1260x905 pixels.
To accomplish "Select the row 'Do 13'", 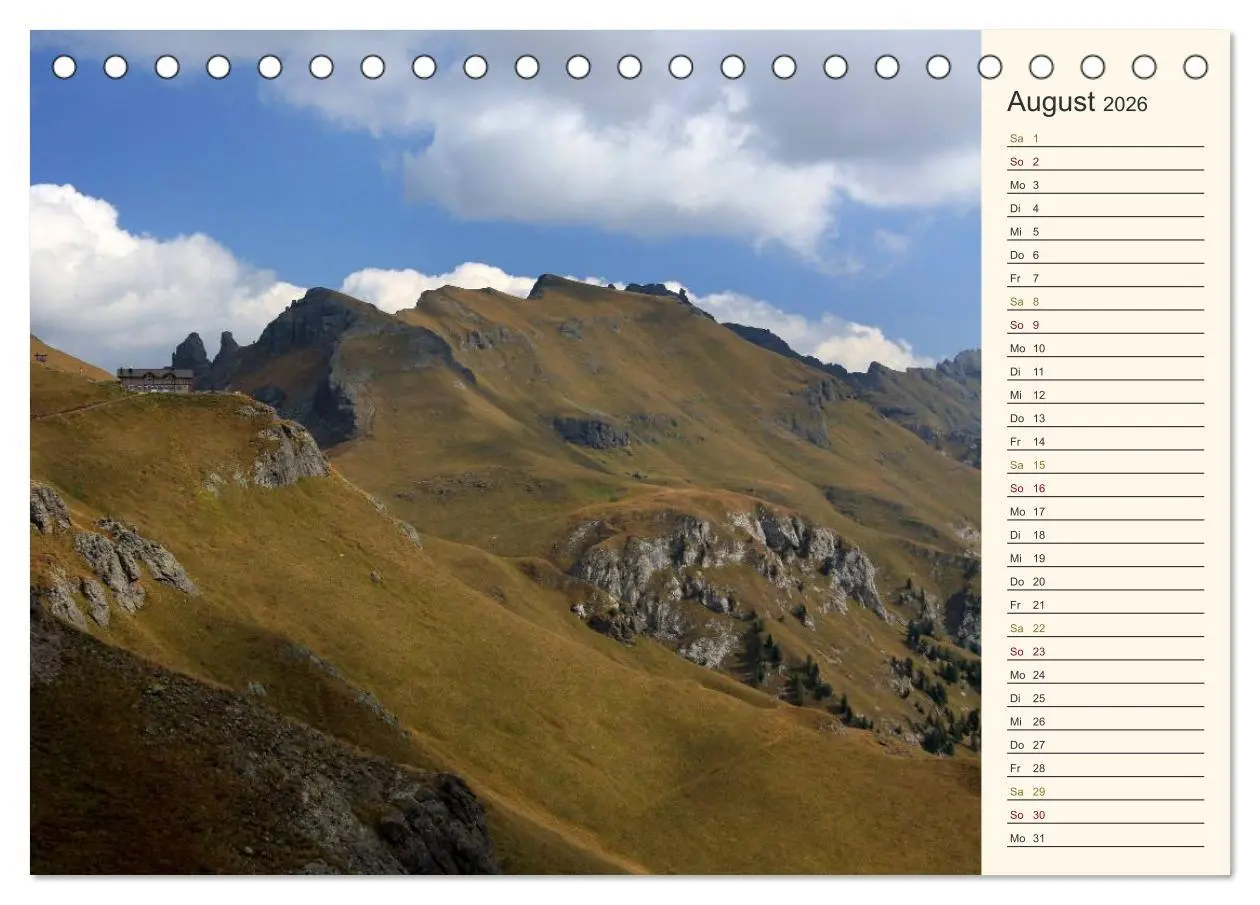I will (1105, 418).
